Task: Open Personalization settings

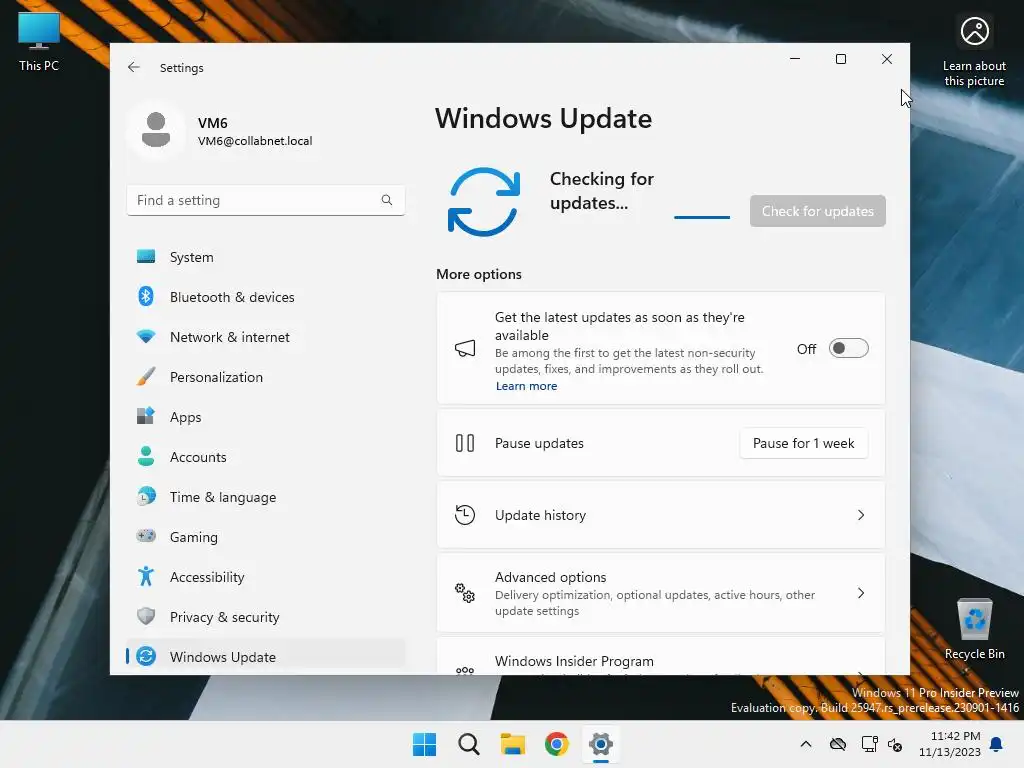Action: pyautogui.click(x=266, y=377)
